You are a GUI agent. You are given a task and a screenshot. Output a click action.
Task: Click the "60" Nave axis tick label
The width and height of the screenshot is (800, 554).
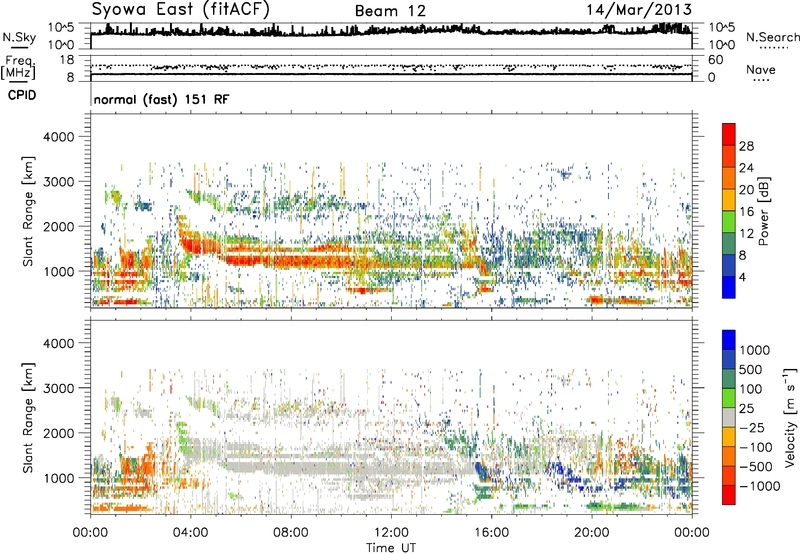pyautogui.click(x=715, y=60)
